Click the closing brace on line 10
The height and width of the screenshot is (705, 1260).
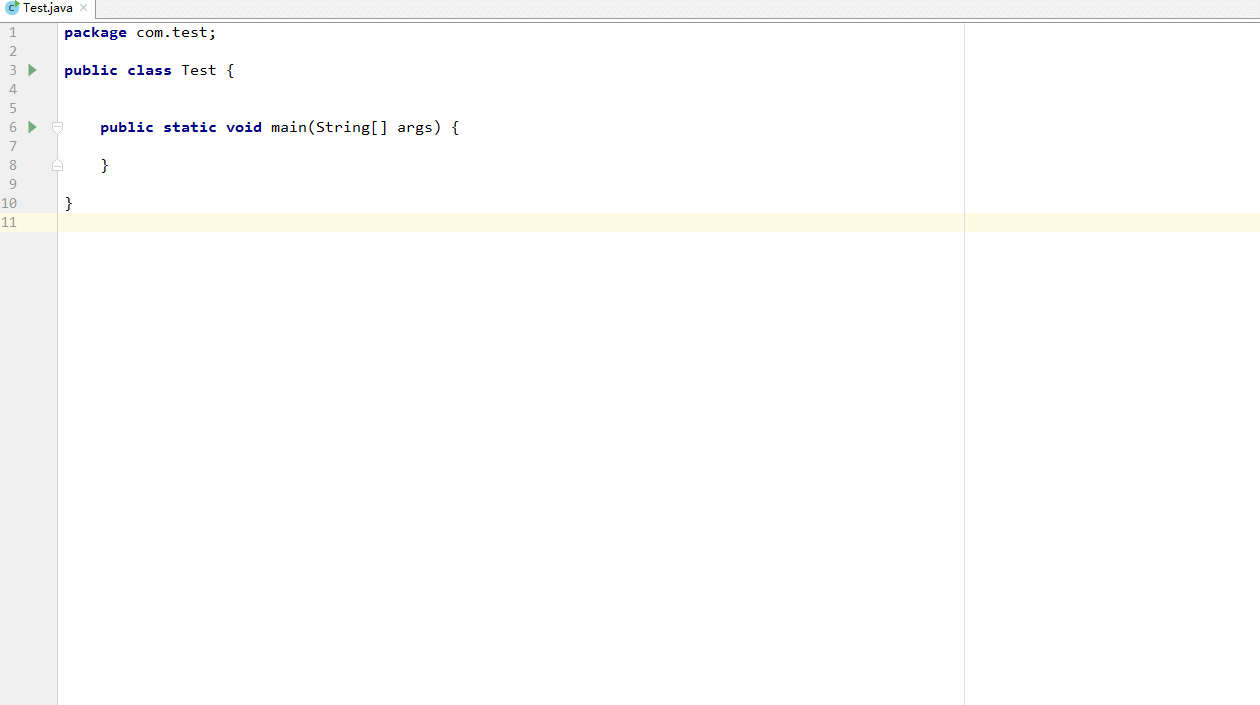click(69, 203)
